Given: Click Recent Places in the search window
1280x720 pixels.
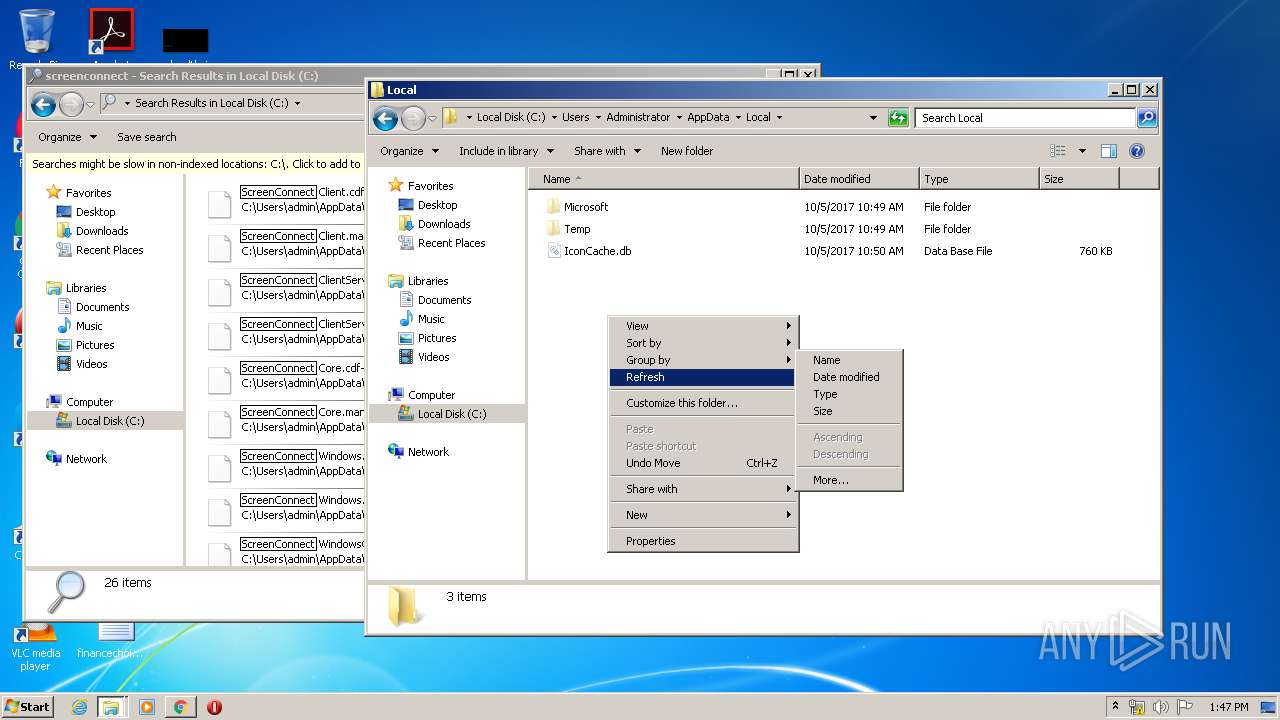Looking at the screenshot, I should click(109, 250).
